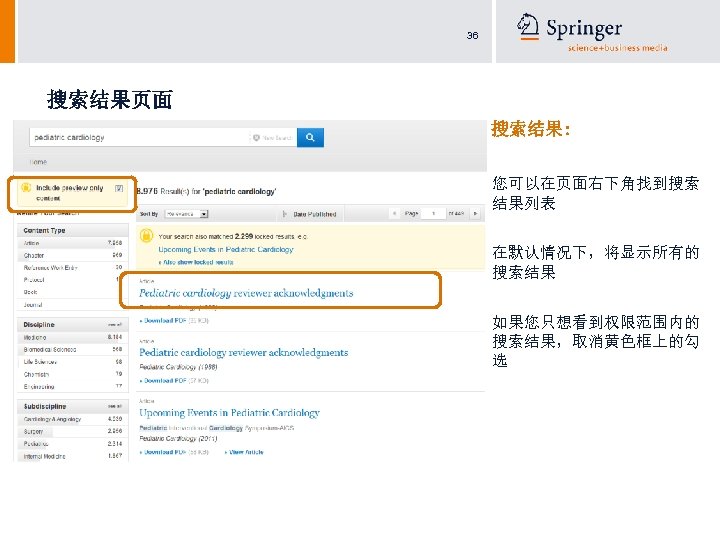Viewport: 720px width, 540px height.
Task: Download PDF of the first search result
Action: 163,321
